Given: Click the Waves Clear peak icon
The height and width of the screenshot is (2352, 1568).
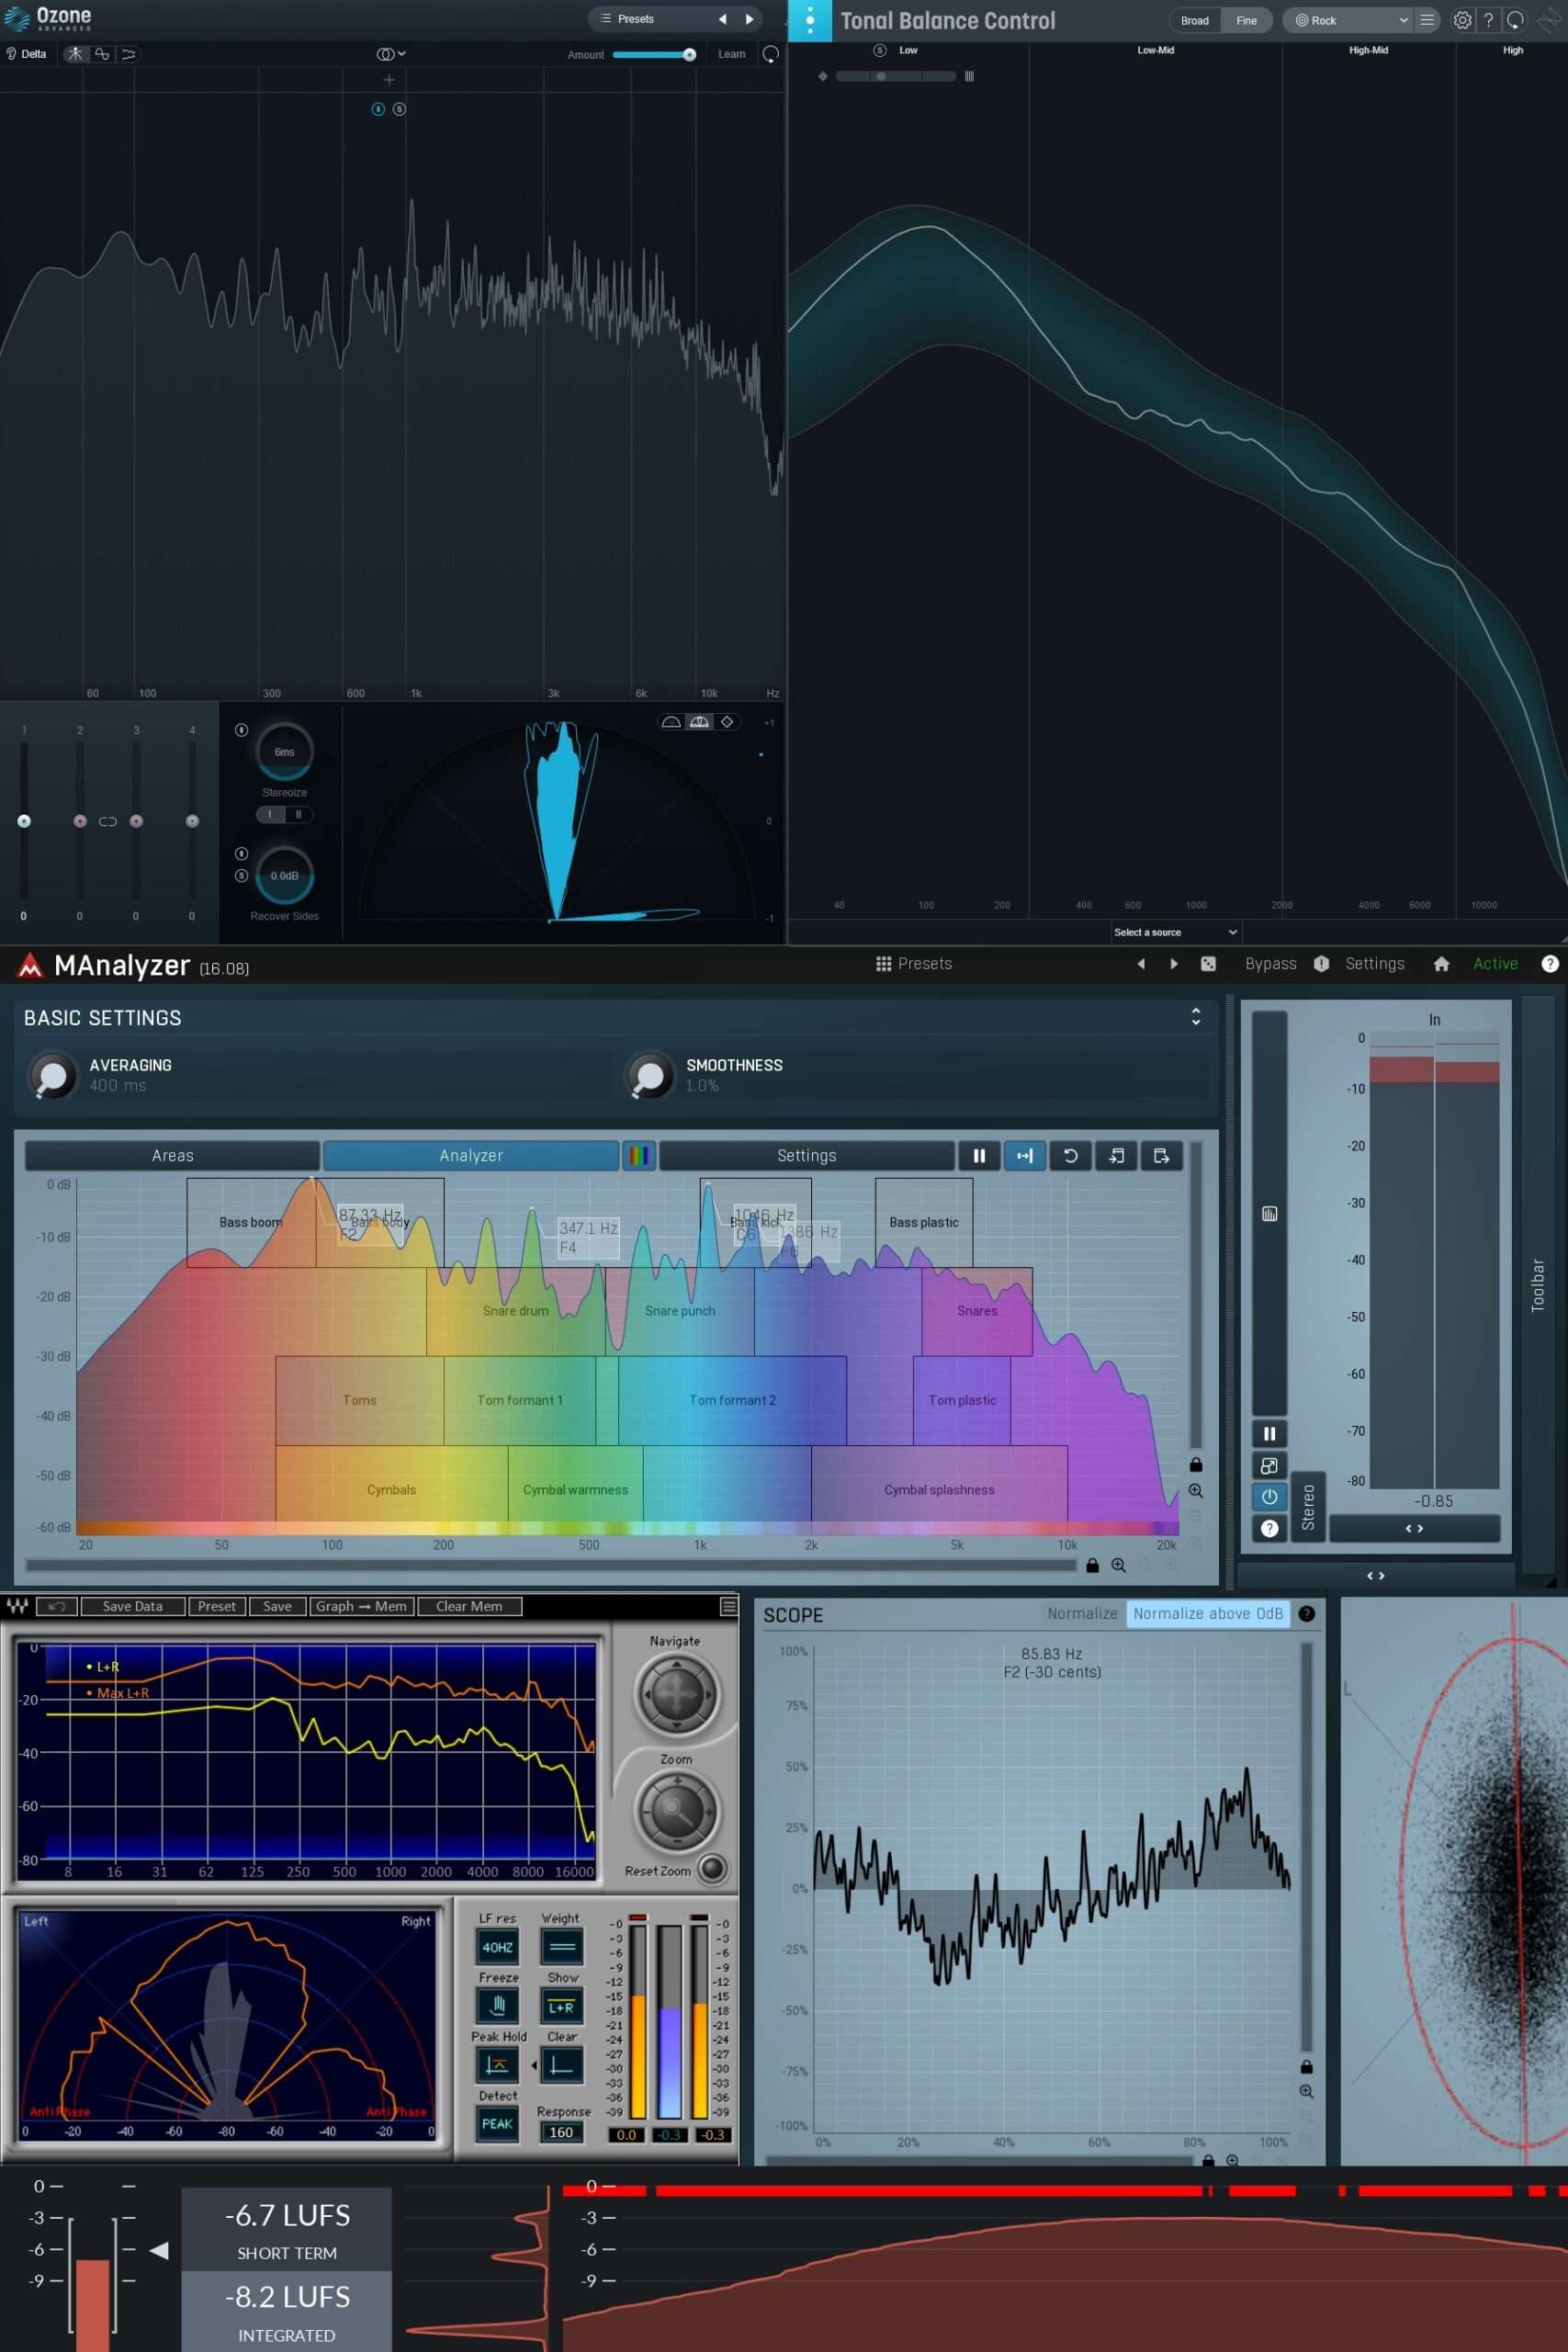Looking at the screenshot, I should [x=562, y=2065].
